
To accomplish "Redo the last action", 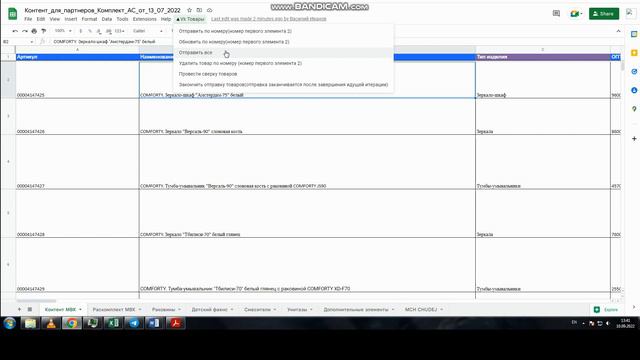I will [x=24, y=31].
